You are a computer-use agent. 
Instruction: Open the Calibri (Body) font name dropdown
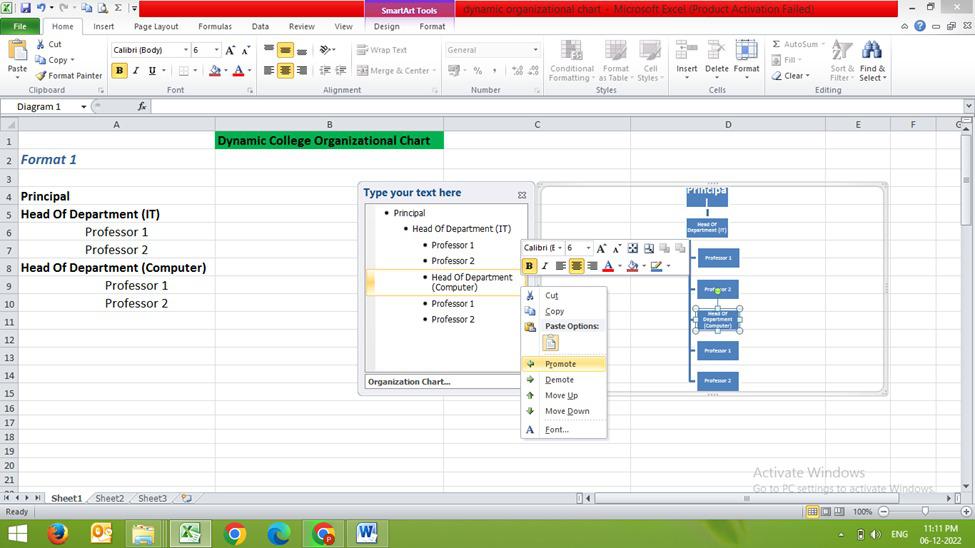pos(185,50)
